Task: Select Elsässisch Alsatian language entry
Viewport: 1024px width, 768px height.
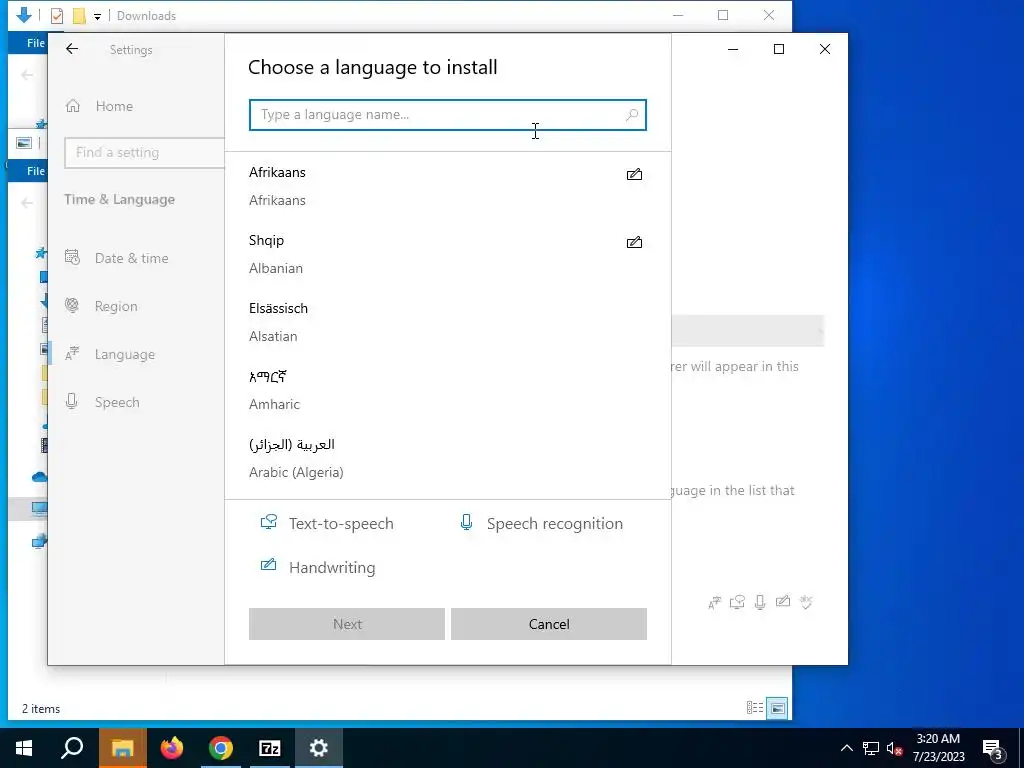Action: pos(447,322)
